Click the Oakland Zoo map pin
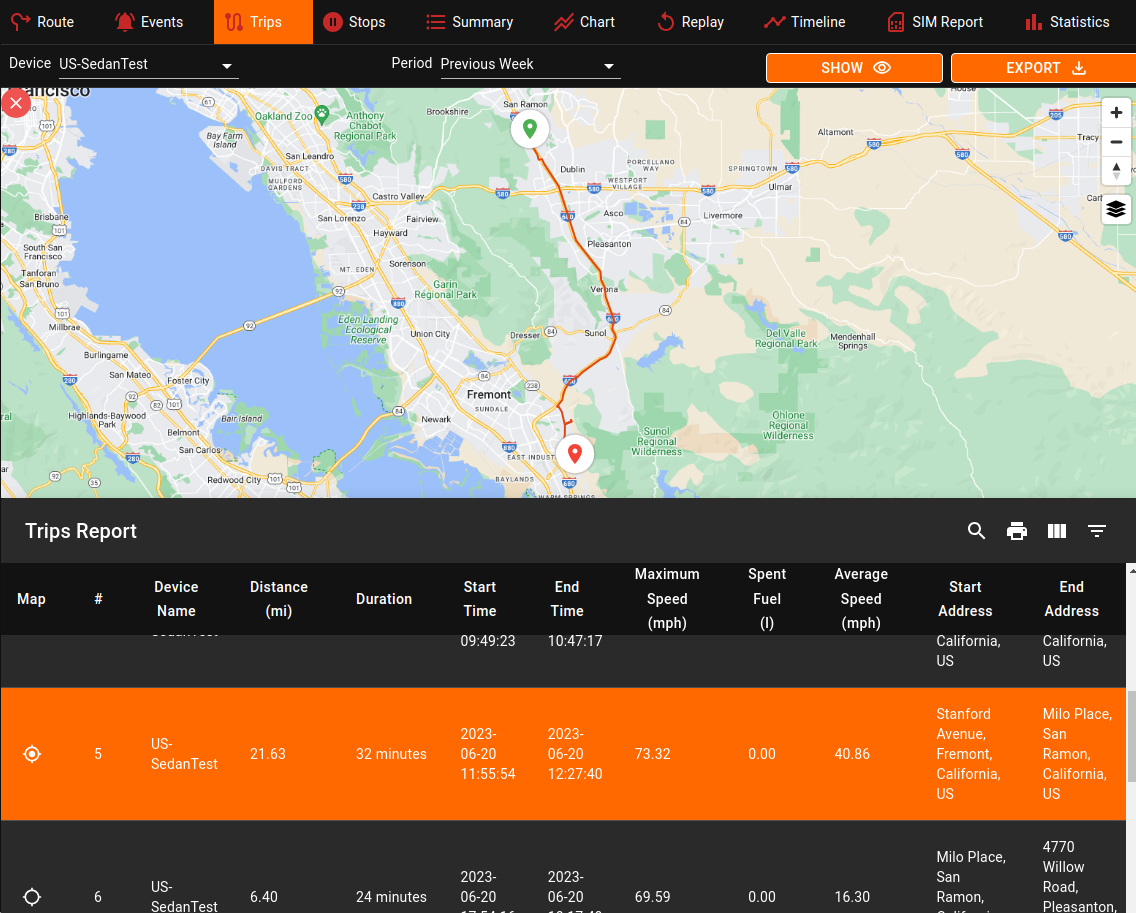 pos(322,114)
